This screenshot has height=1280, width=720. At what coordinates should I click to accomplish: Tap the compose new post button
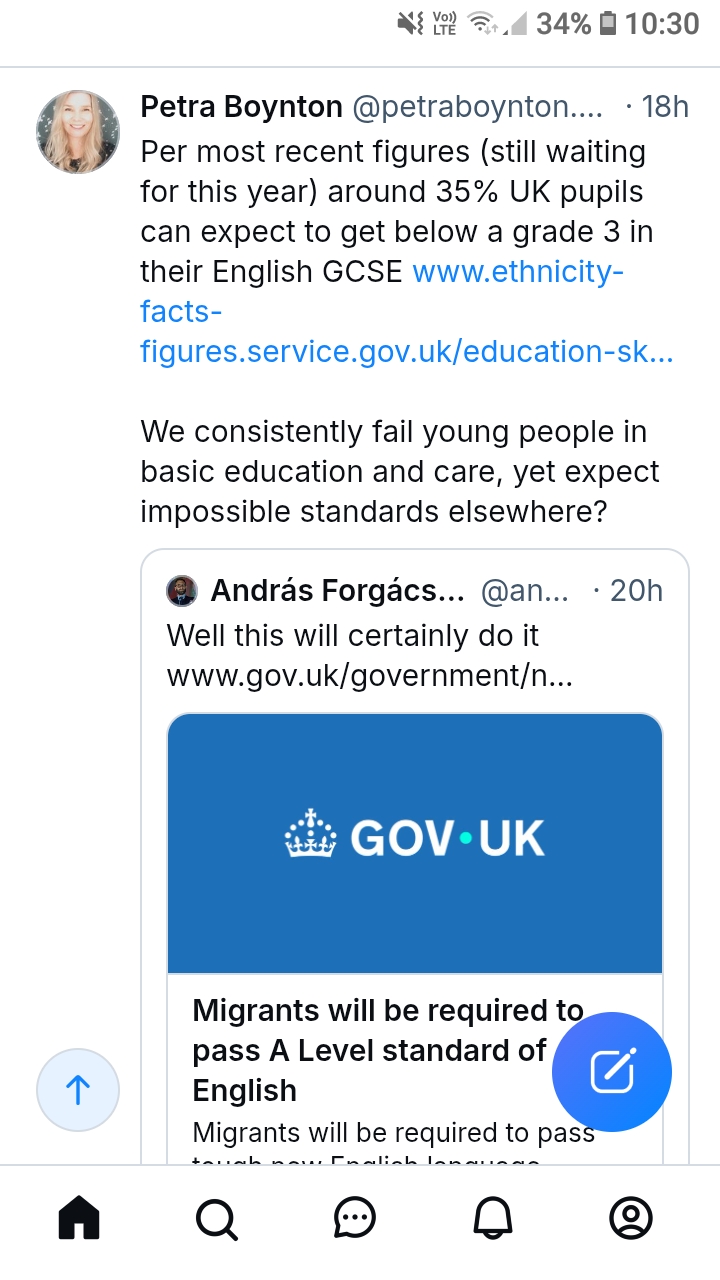pyautogui.click(x=611, y=1071)
